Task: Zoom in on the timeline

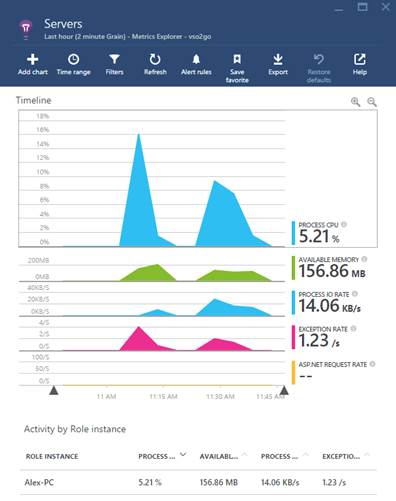Action: [x=356, y=102]
